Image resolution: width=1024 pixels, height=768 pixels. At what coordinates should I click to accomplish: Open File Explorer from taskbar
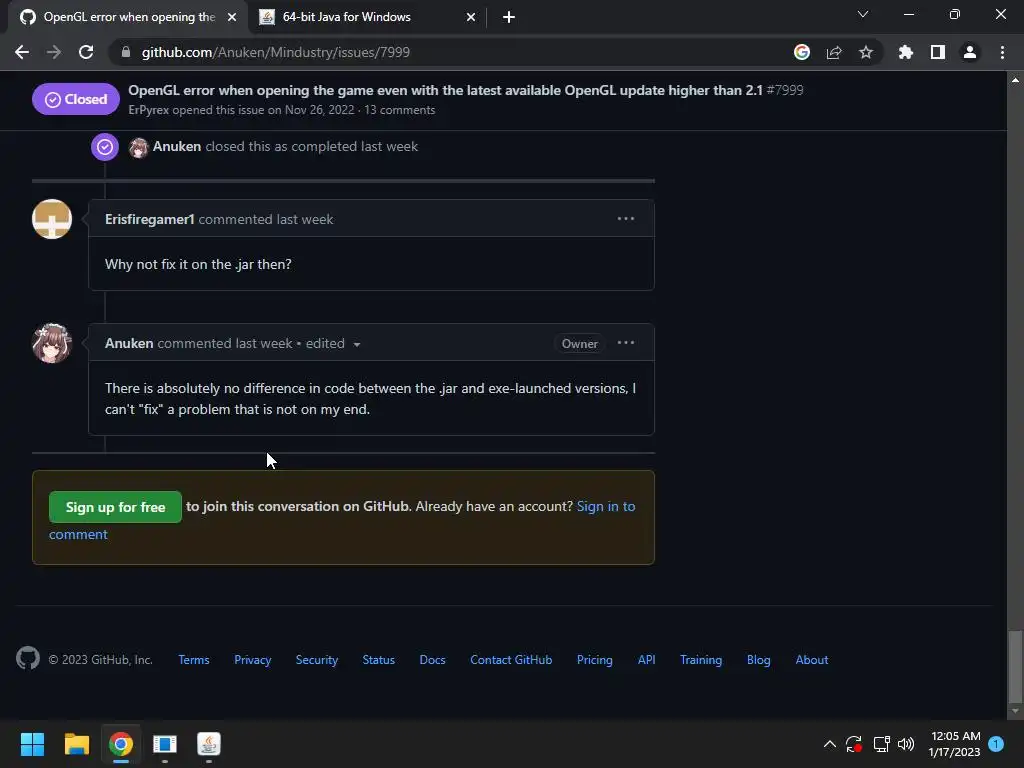[76, 744]
